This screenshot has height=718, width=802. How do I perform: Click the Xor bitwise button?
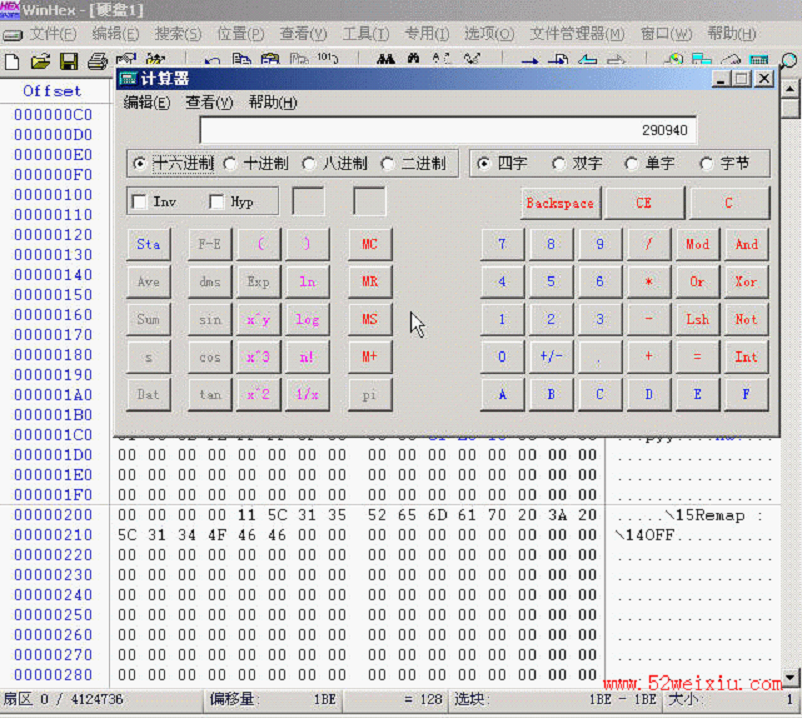click(x=746, y=282)
